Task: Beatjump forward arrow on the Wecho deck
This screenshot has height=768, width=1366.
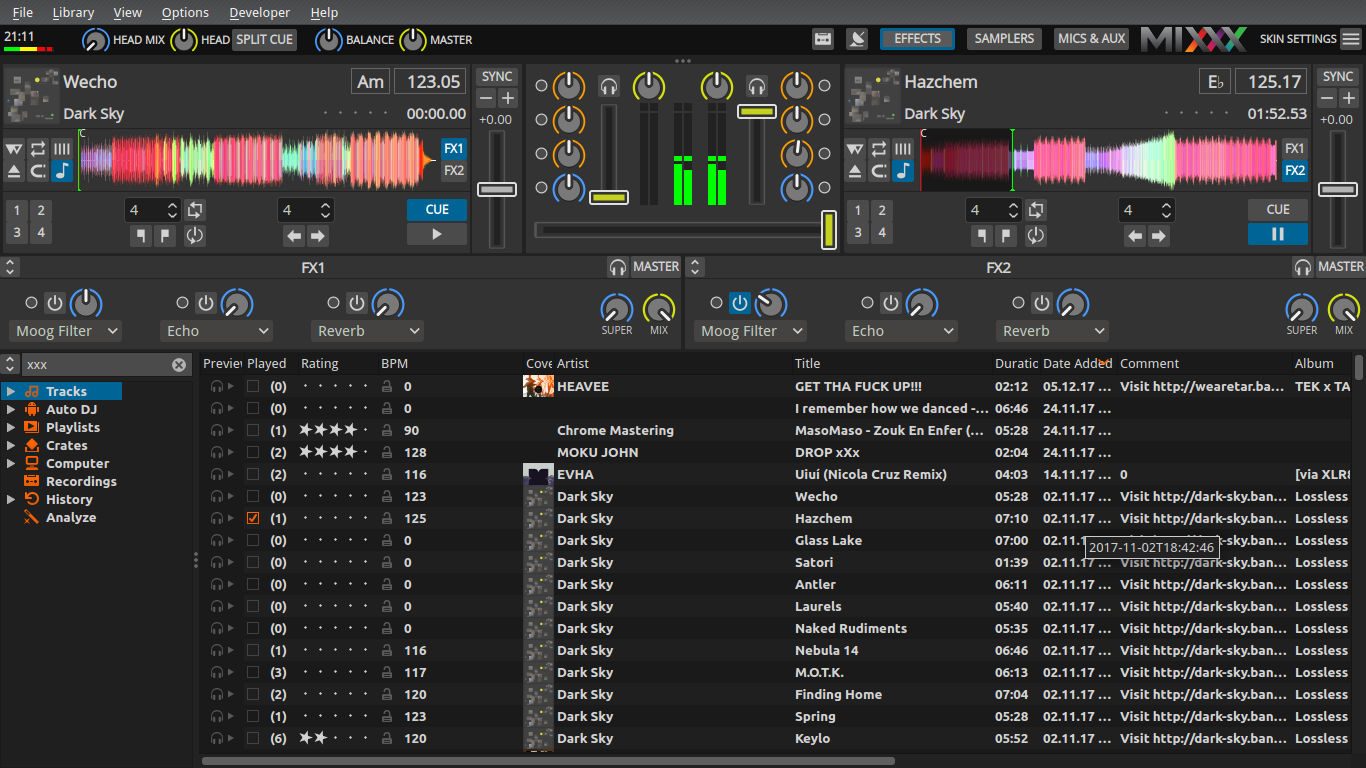Action: [x=318, y=236]
